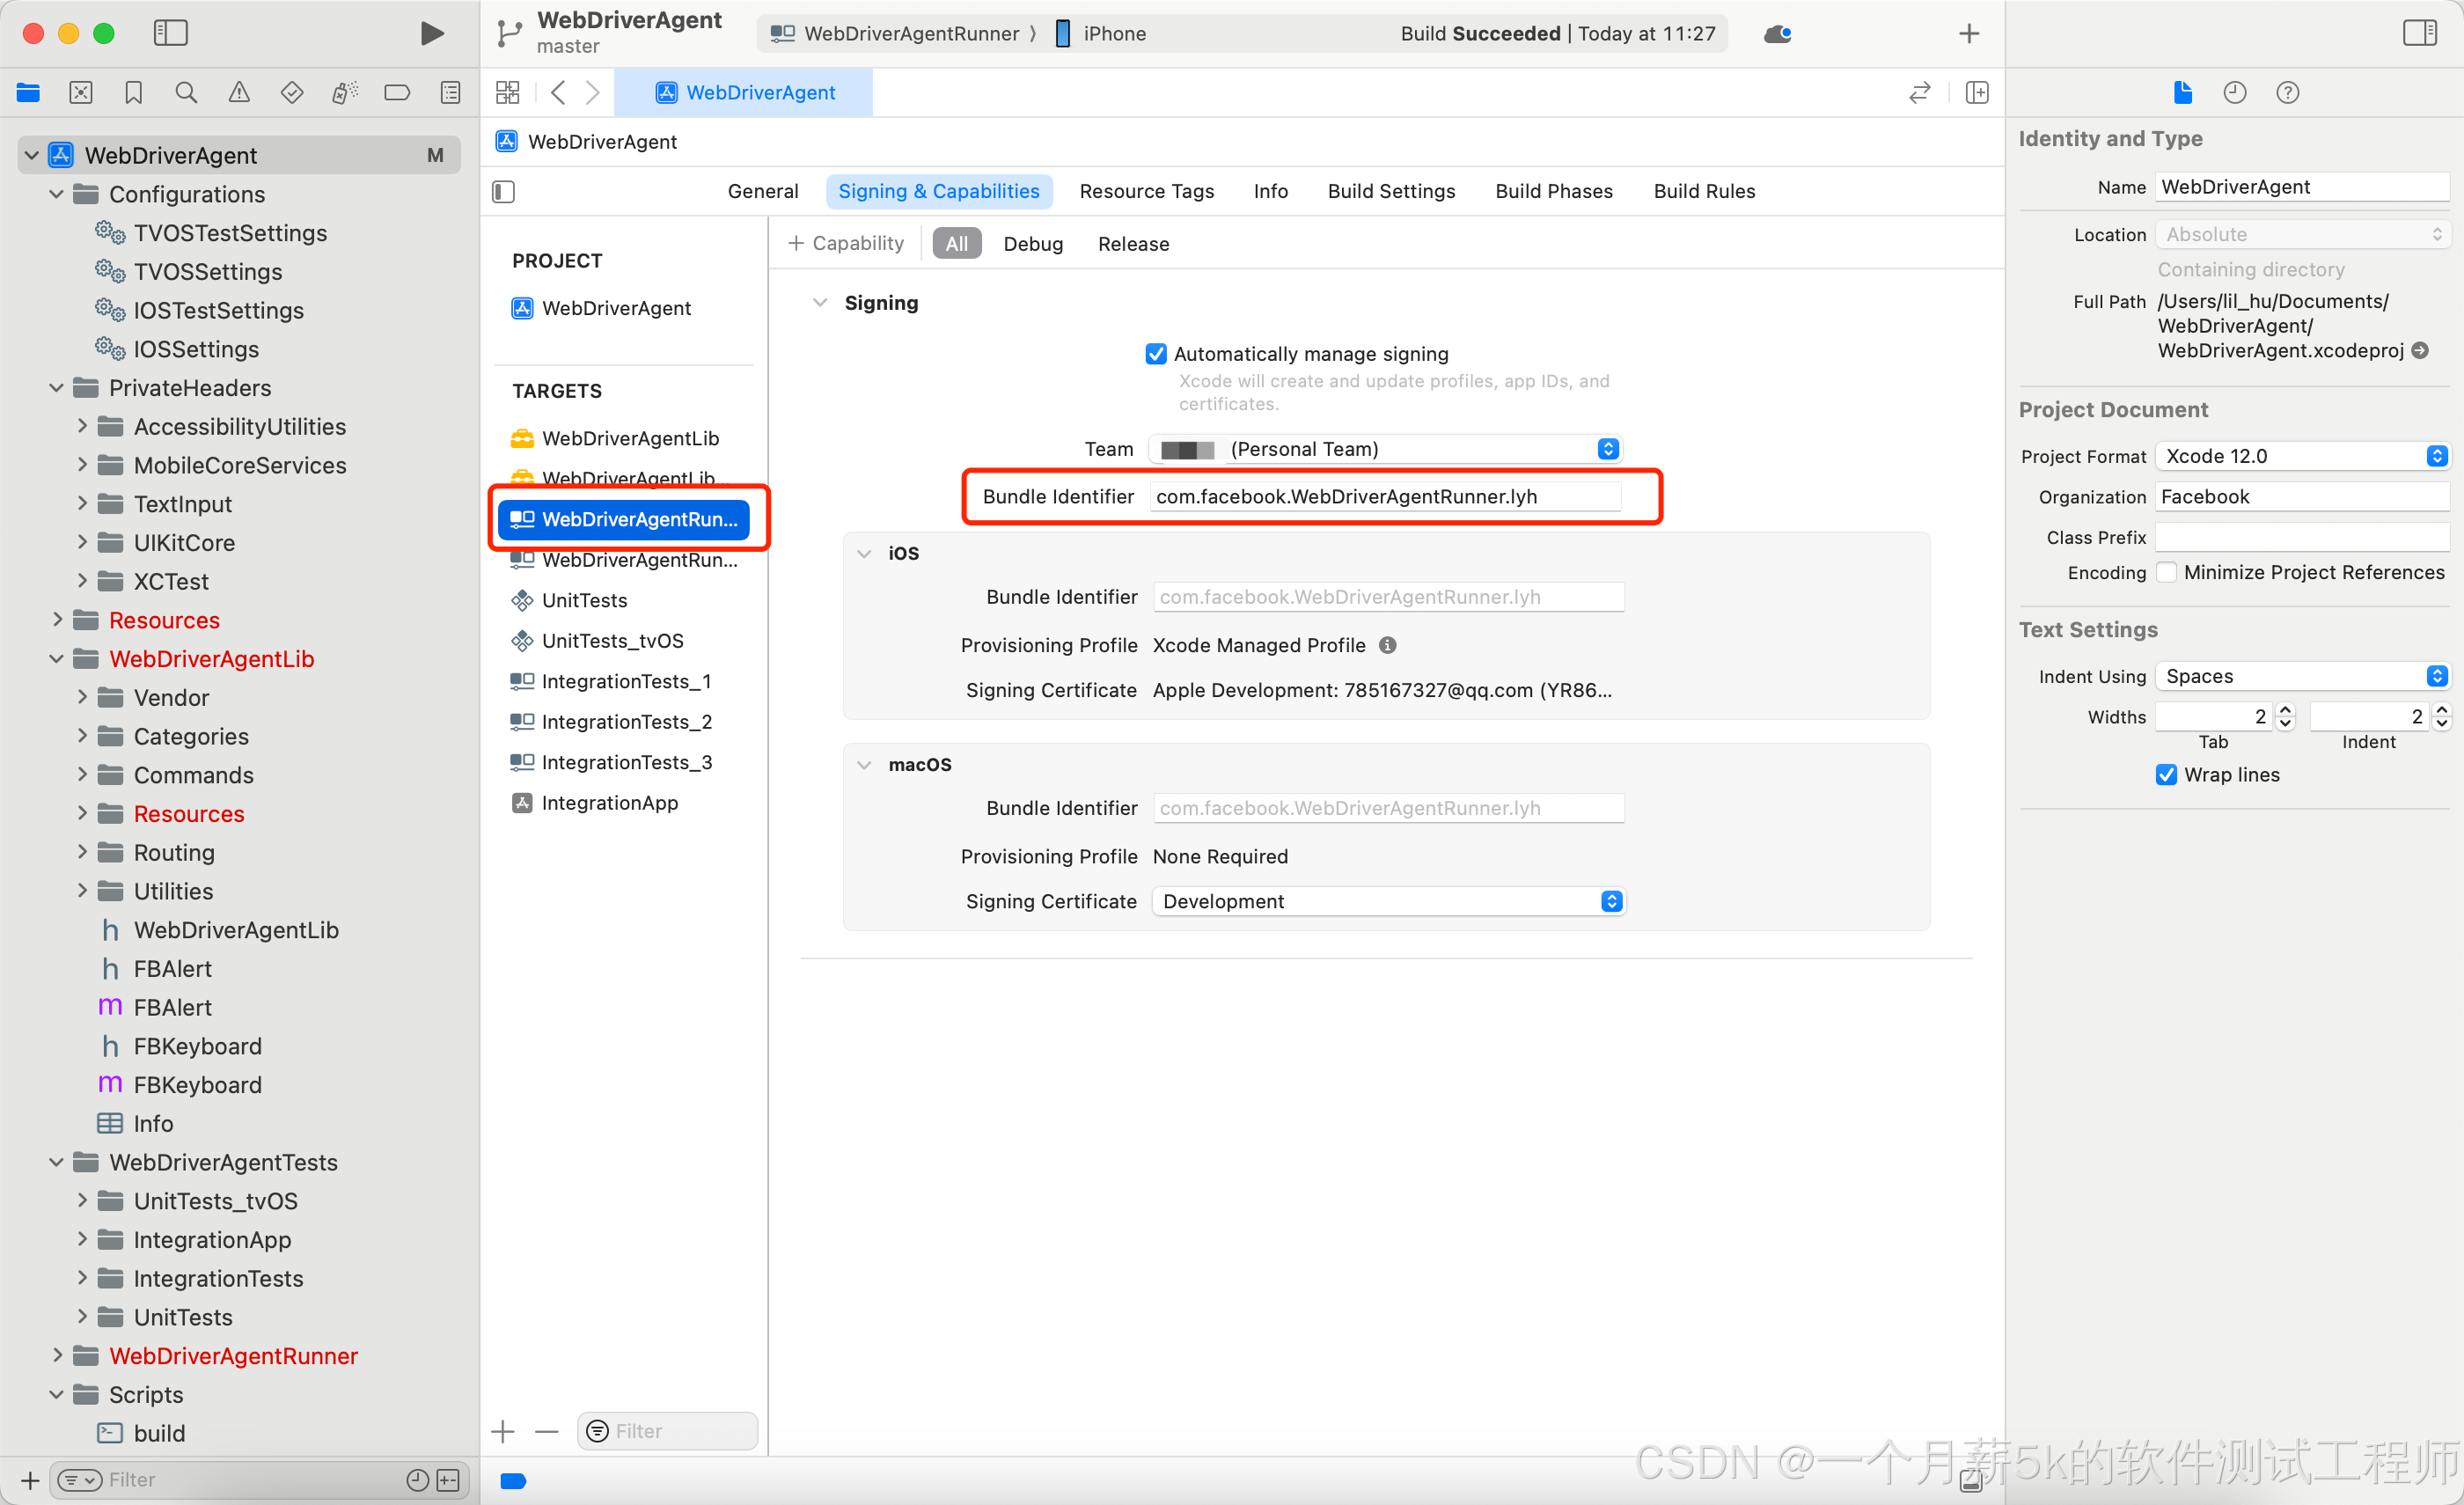
Task: Select the Debug configuration filter
Action: pyautogui.click(x=1033, y=244)
